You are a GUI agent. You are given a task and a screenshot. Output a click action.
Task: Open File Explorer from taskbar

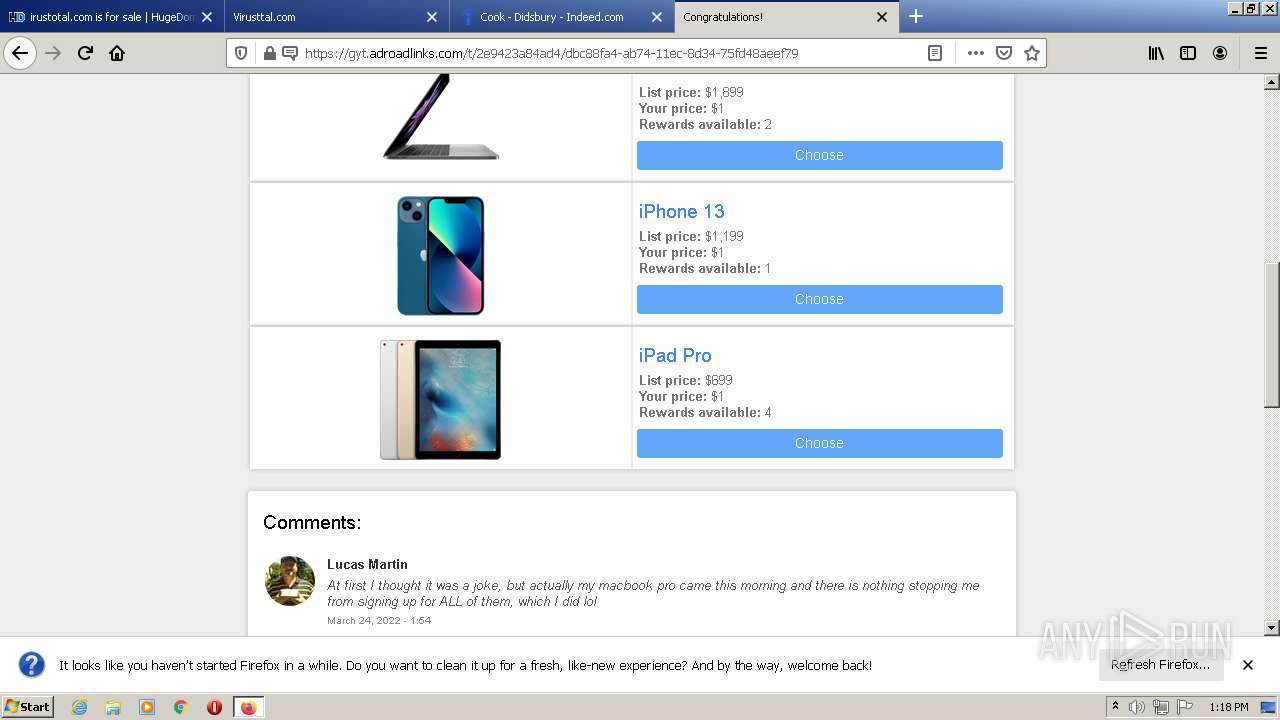click(x=113, y=707)
